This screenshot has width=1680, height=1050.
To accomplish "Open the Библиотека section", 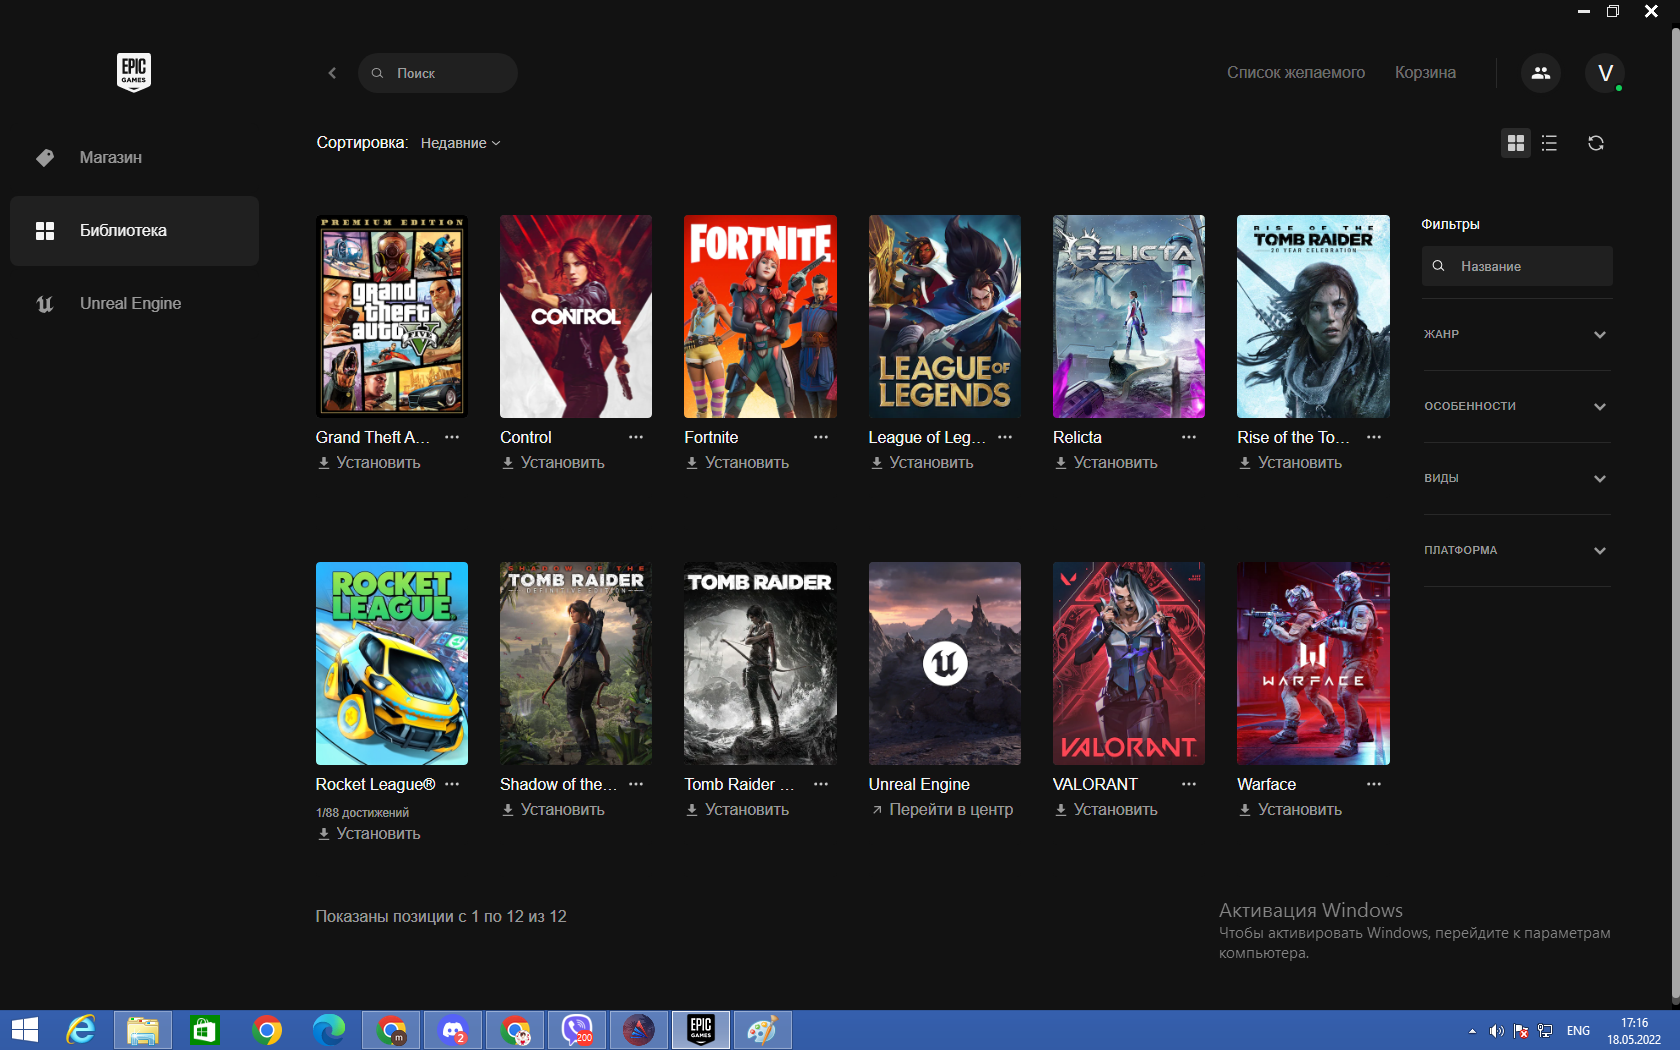I will click(134, 230).
